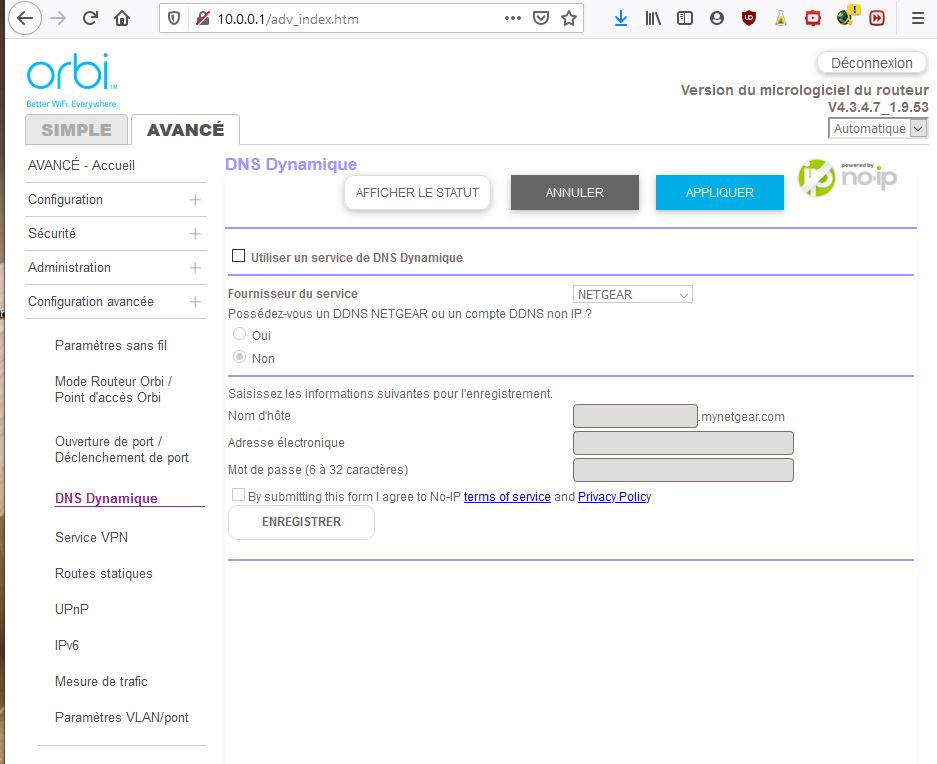Open the Firefox hamburger menu
937x764 pixels.
(x=917, y=18)
